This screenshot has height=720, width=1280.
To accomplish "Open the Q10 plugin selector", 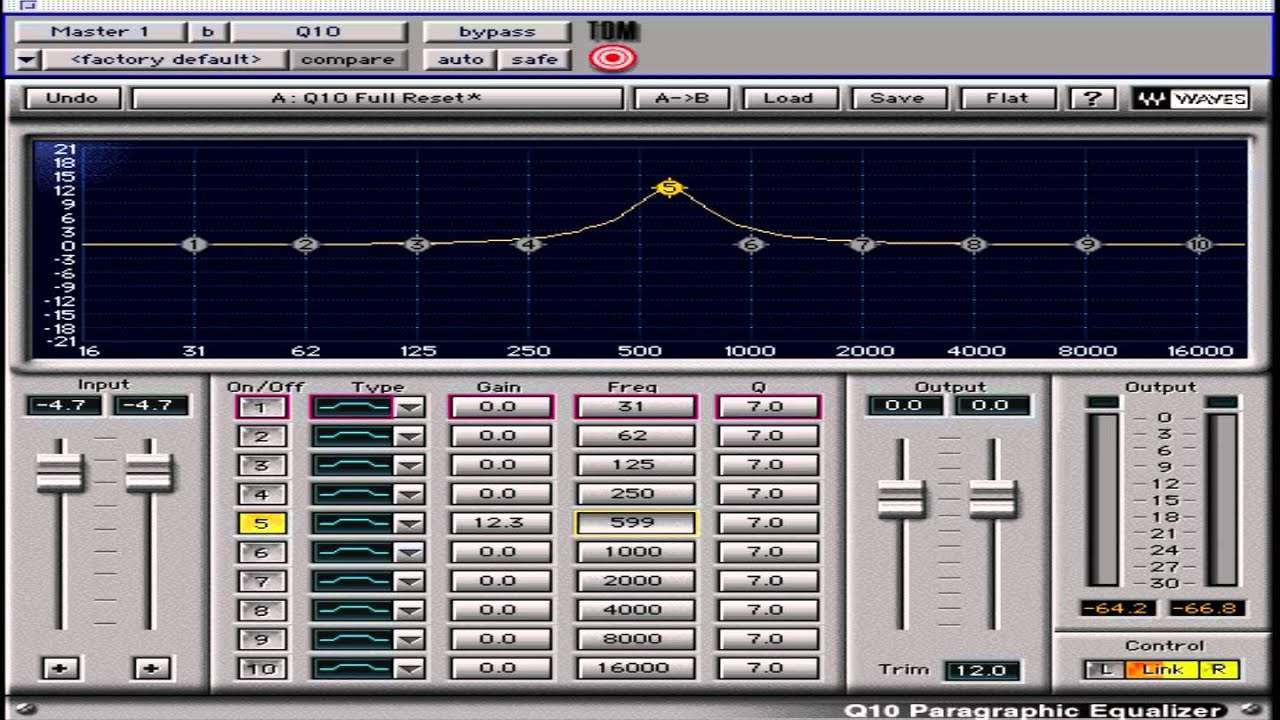I will [318, 32].
